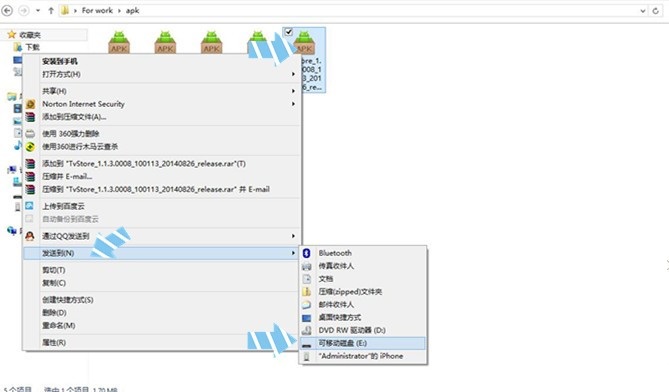The image size is (669, 392).
Task: Expand the Share submenu arrow
Action: (293, 91)
